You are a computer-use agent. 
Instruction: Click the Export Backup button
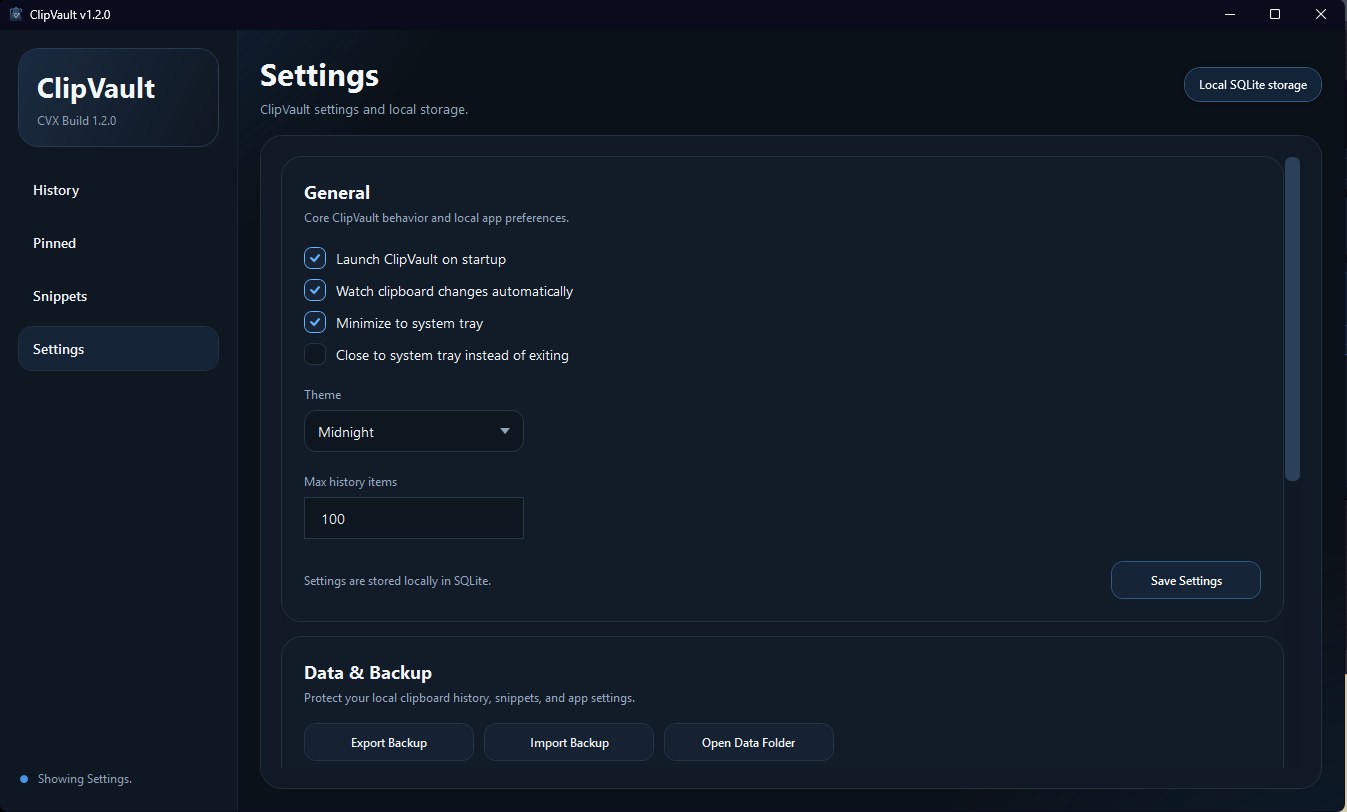click(388, 742)
